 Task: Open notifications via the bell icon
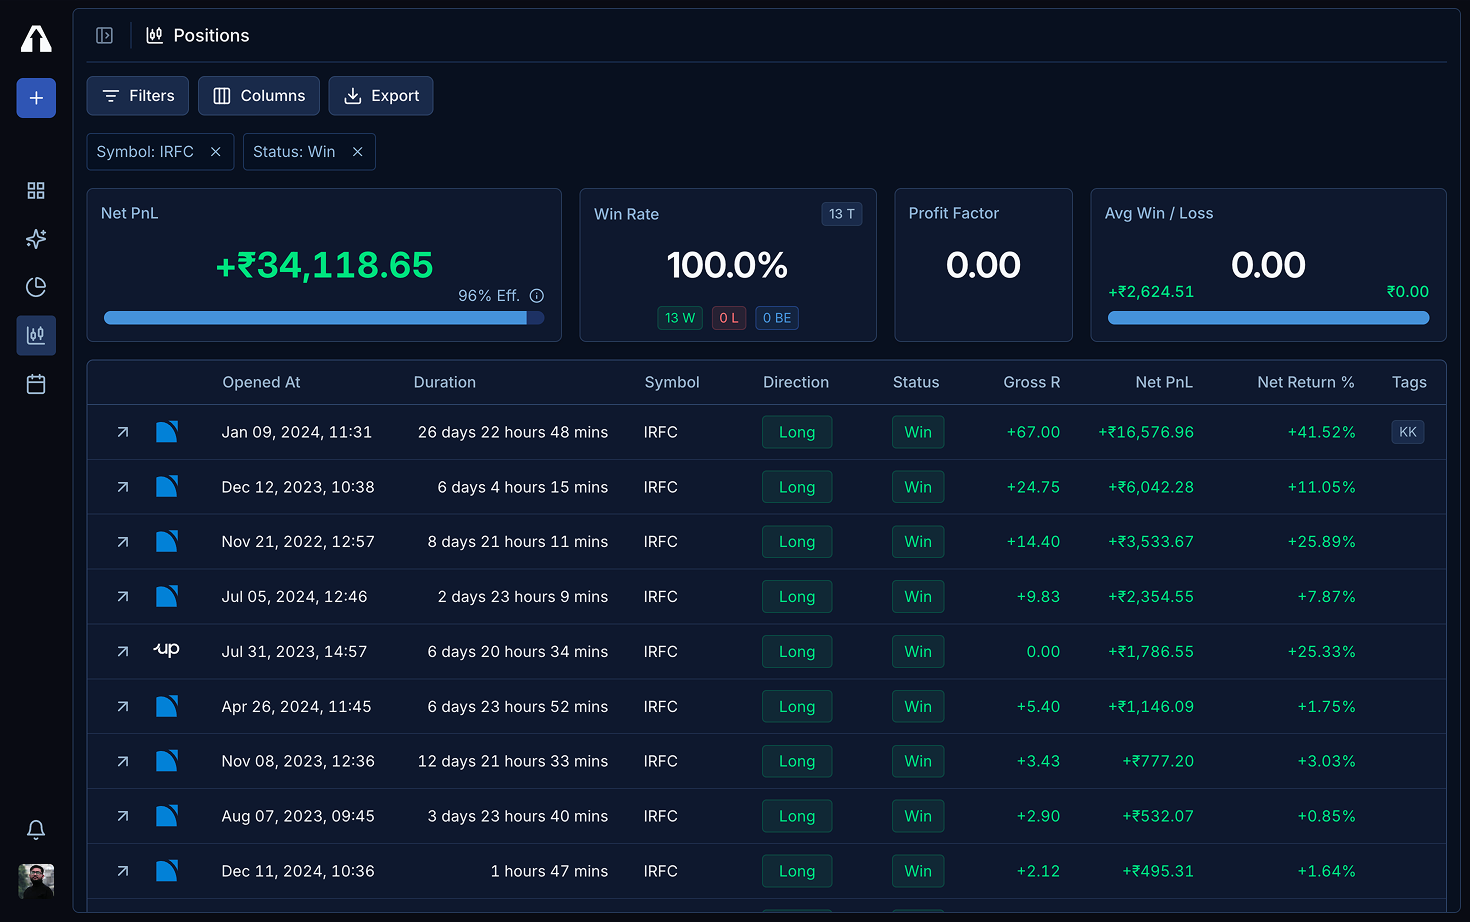[x=36, y=830]
